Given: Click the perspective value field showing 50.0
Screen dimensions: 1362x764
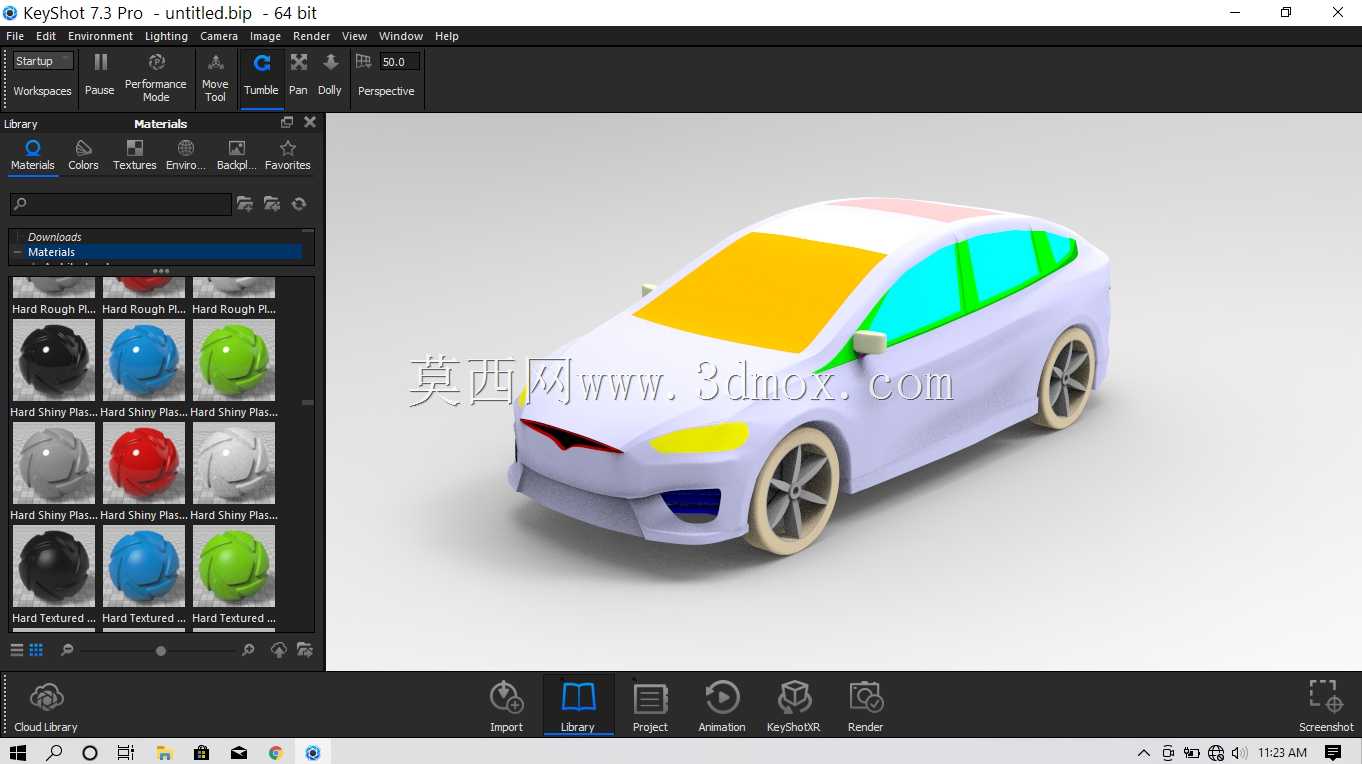Looking at the screenshot, I should coord(399,62).
